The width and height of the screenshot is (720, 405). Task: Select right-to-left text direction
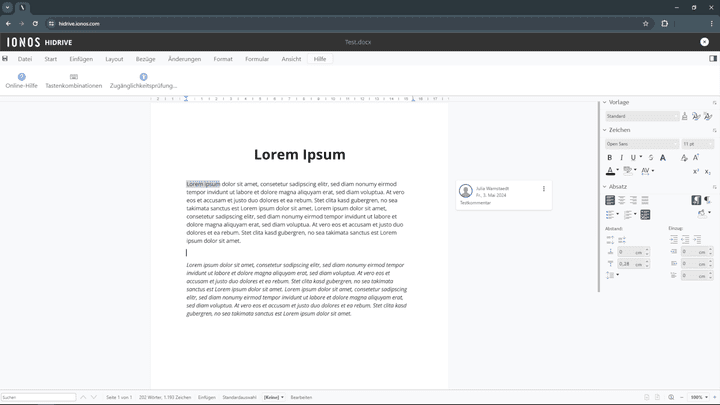point(708,200)
